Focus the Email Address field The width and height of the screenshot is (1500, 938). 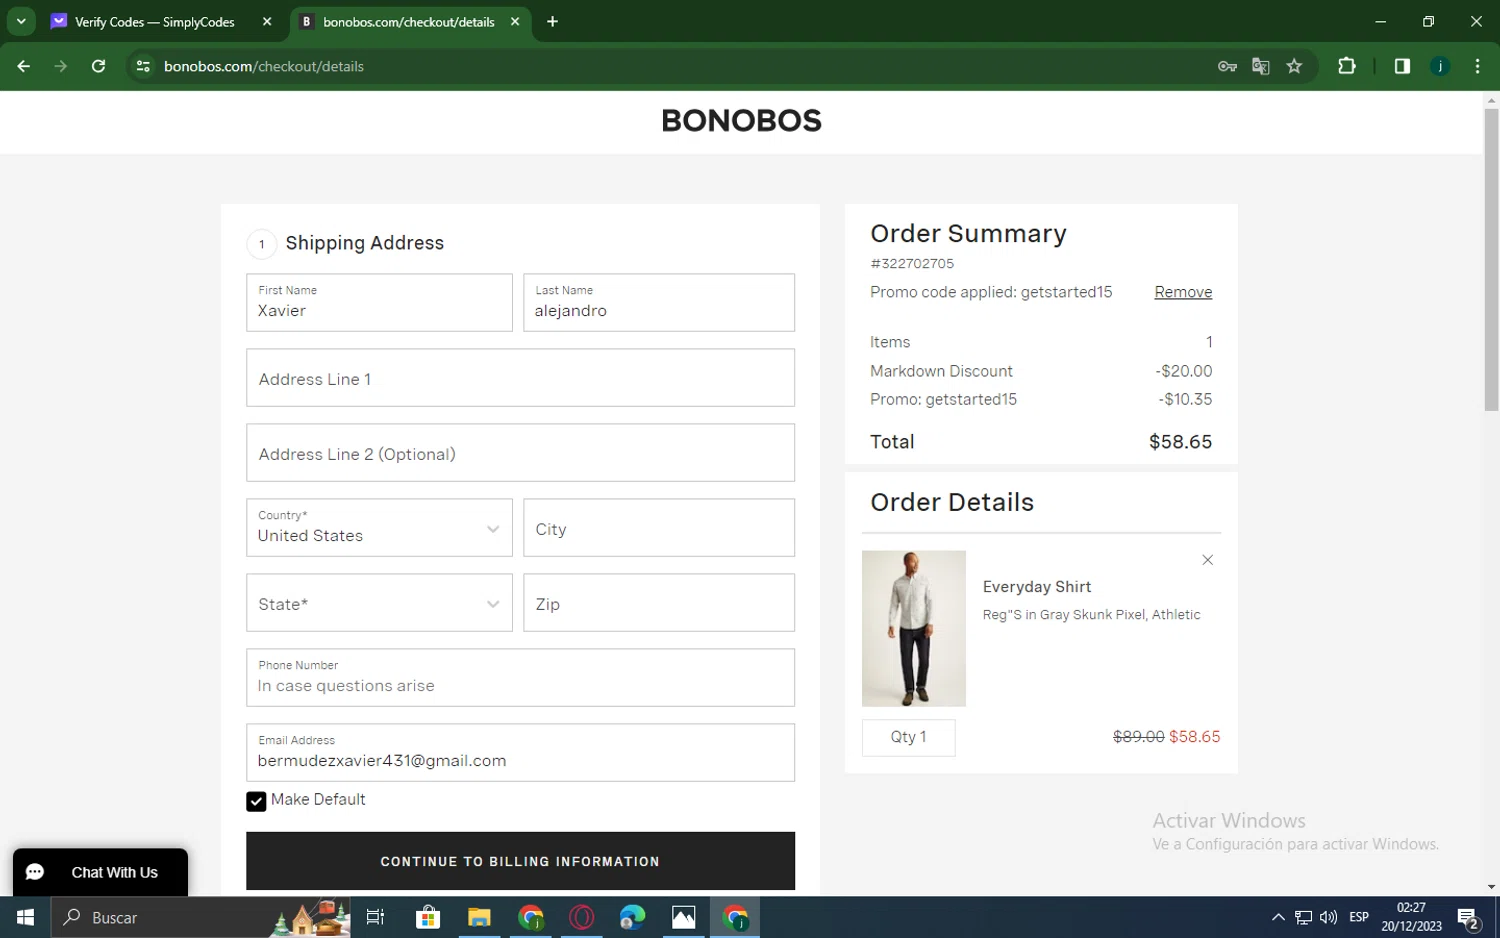[x=520, y=753]
